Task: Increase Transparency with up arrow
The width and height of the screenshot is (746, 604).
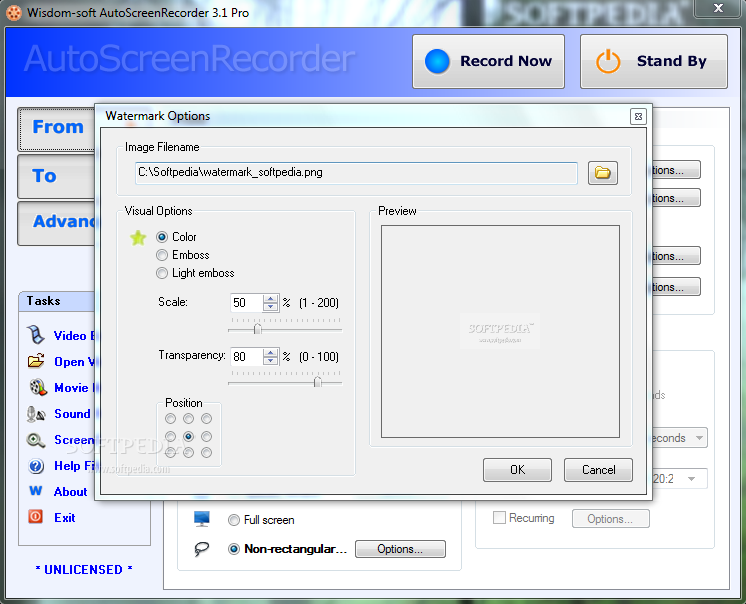Action: (x=270, y=352)
